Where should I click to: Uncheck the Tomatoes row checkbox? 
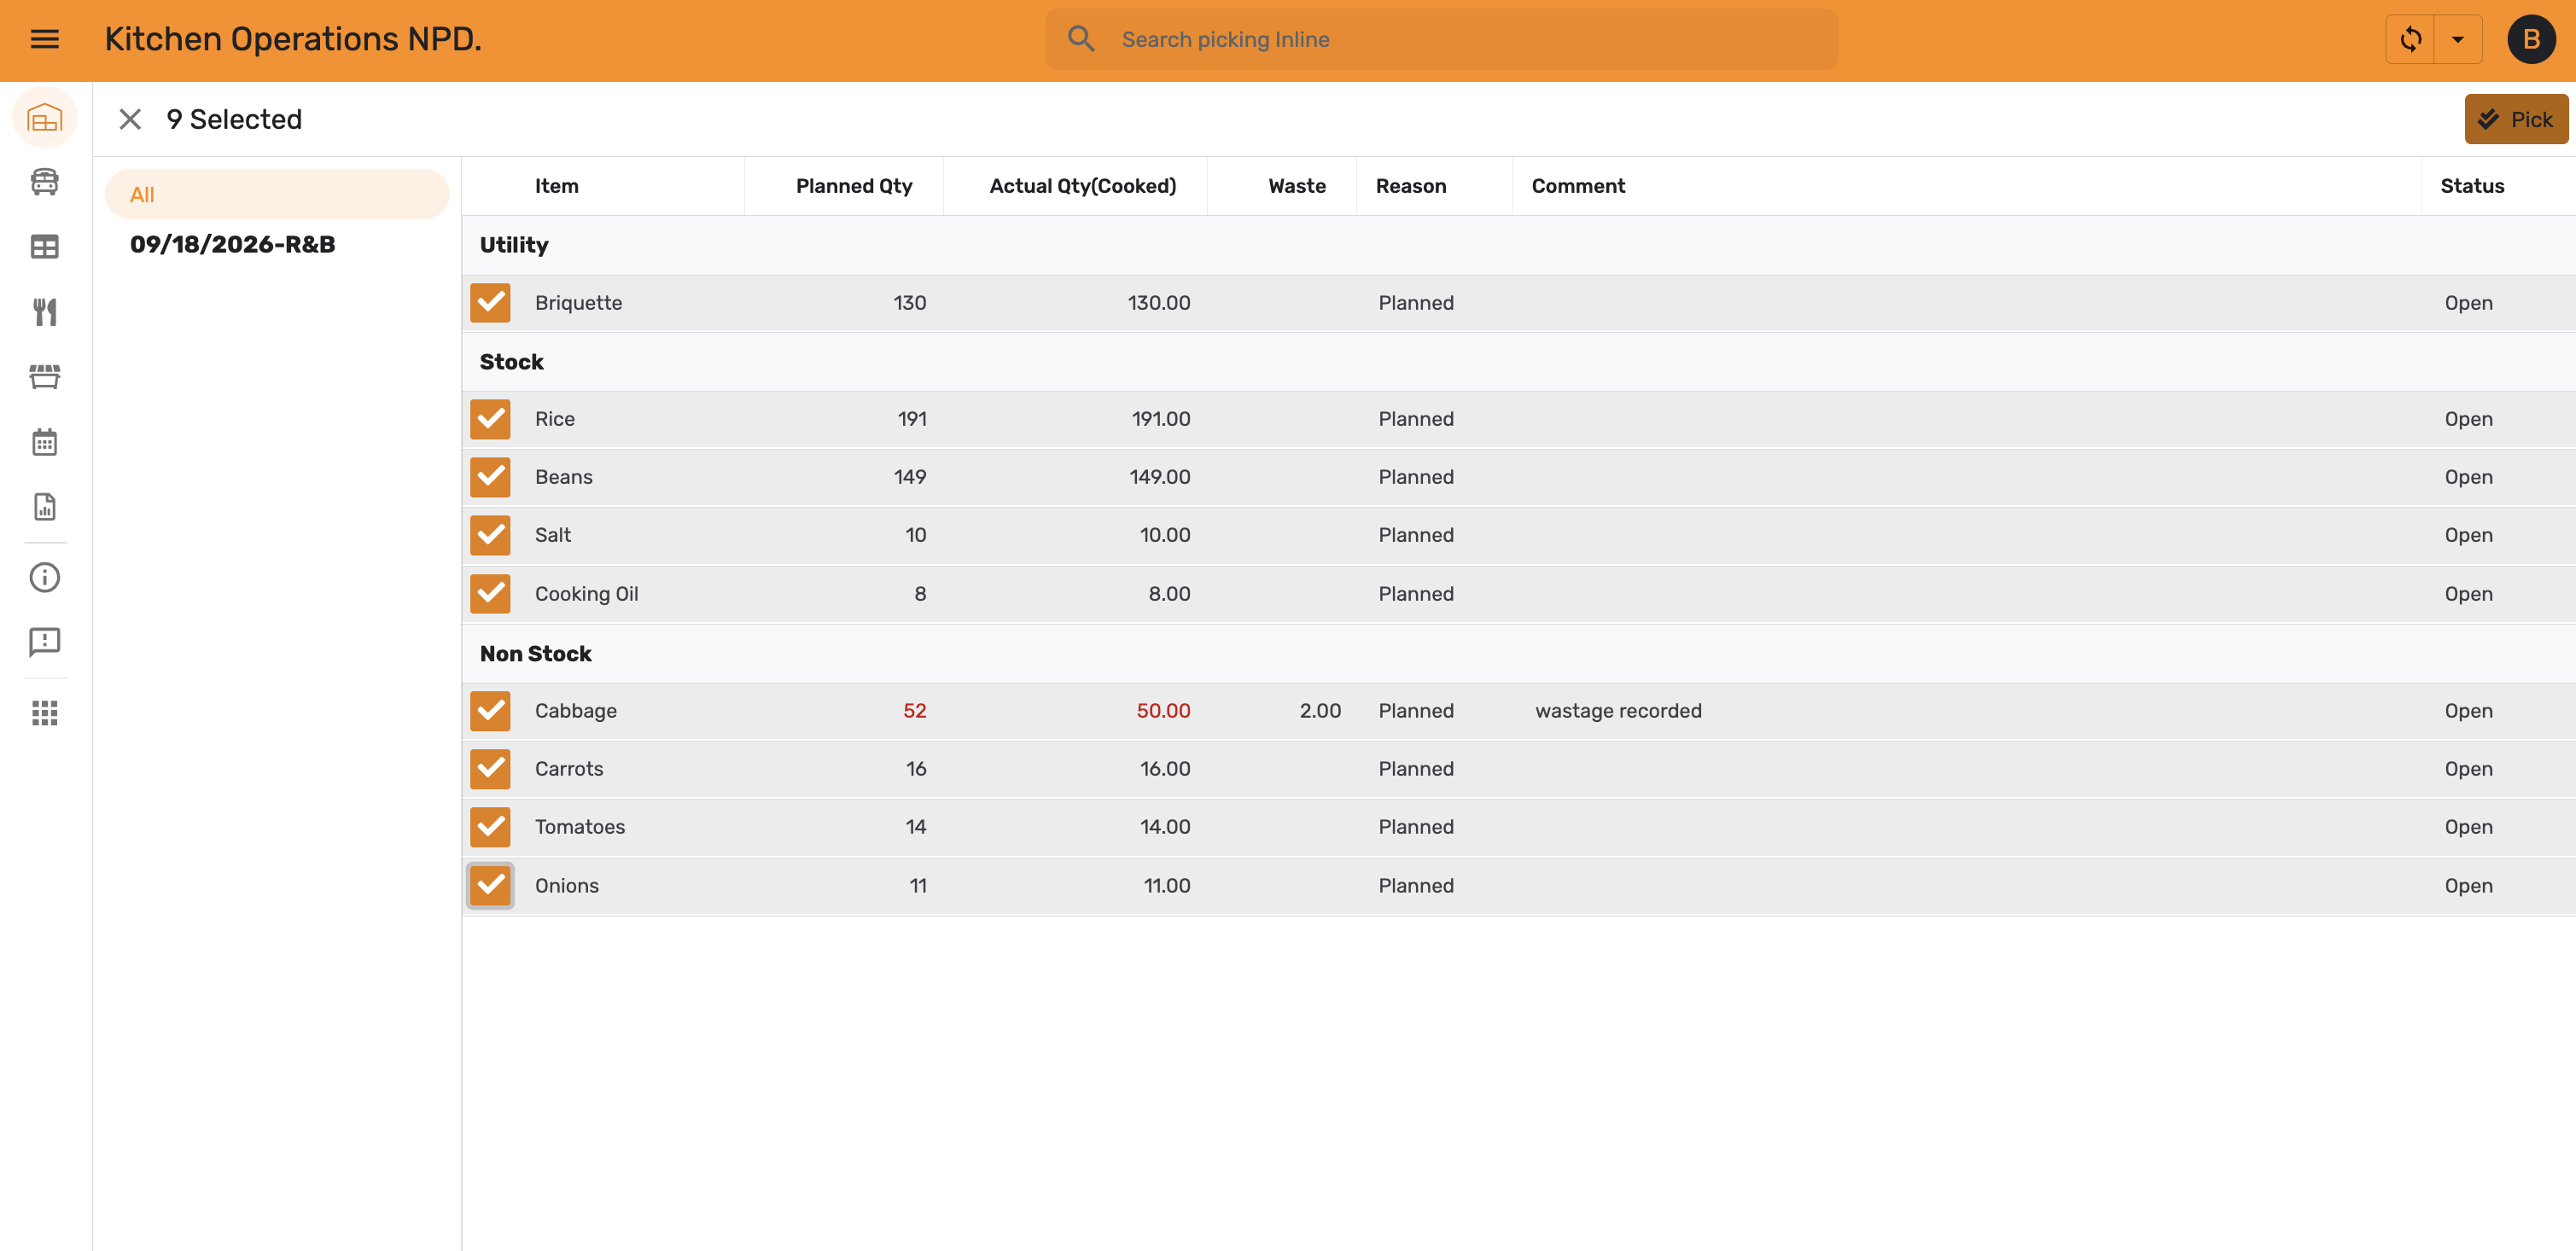[490, 827]
